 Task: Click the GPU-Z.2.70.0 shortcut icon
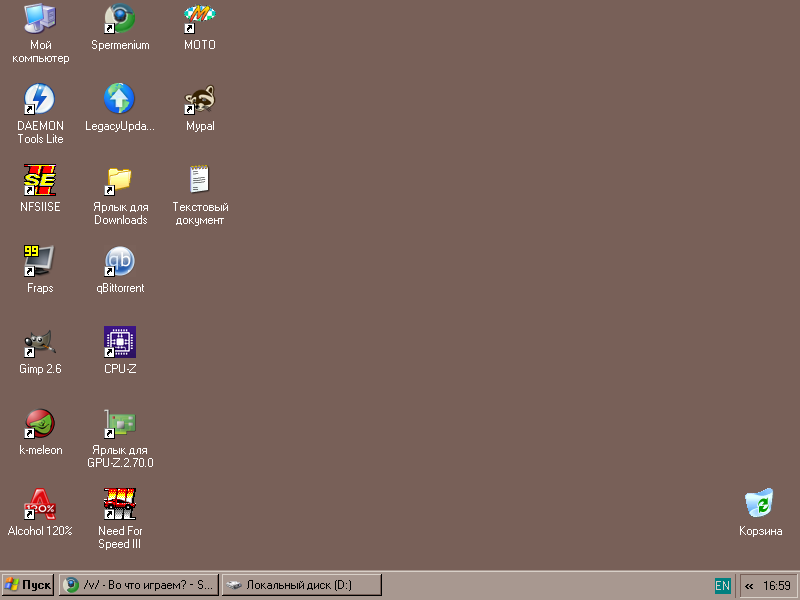pos(120,423)
